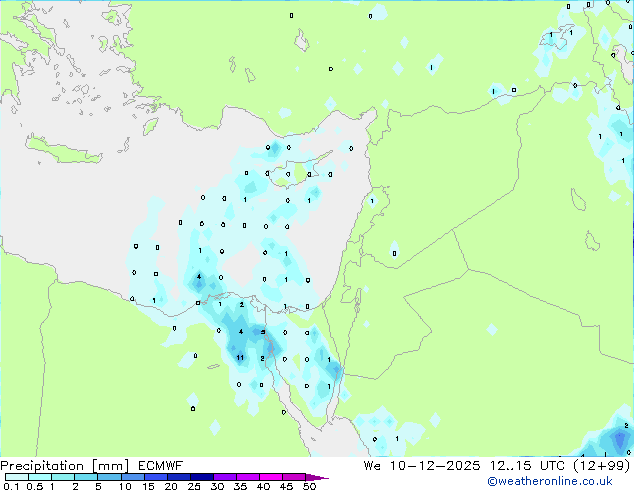Screen dimensions: 634x490
Task: Click the '12..15 UTC' time text
Action: coord(527,466)
